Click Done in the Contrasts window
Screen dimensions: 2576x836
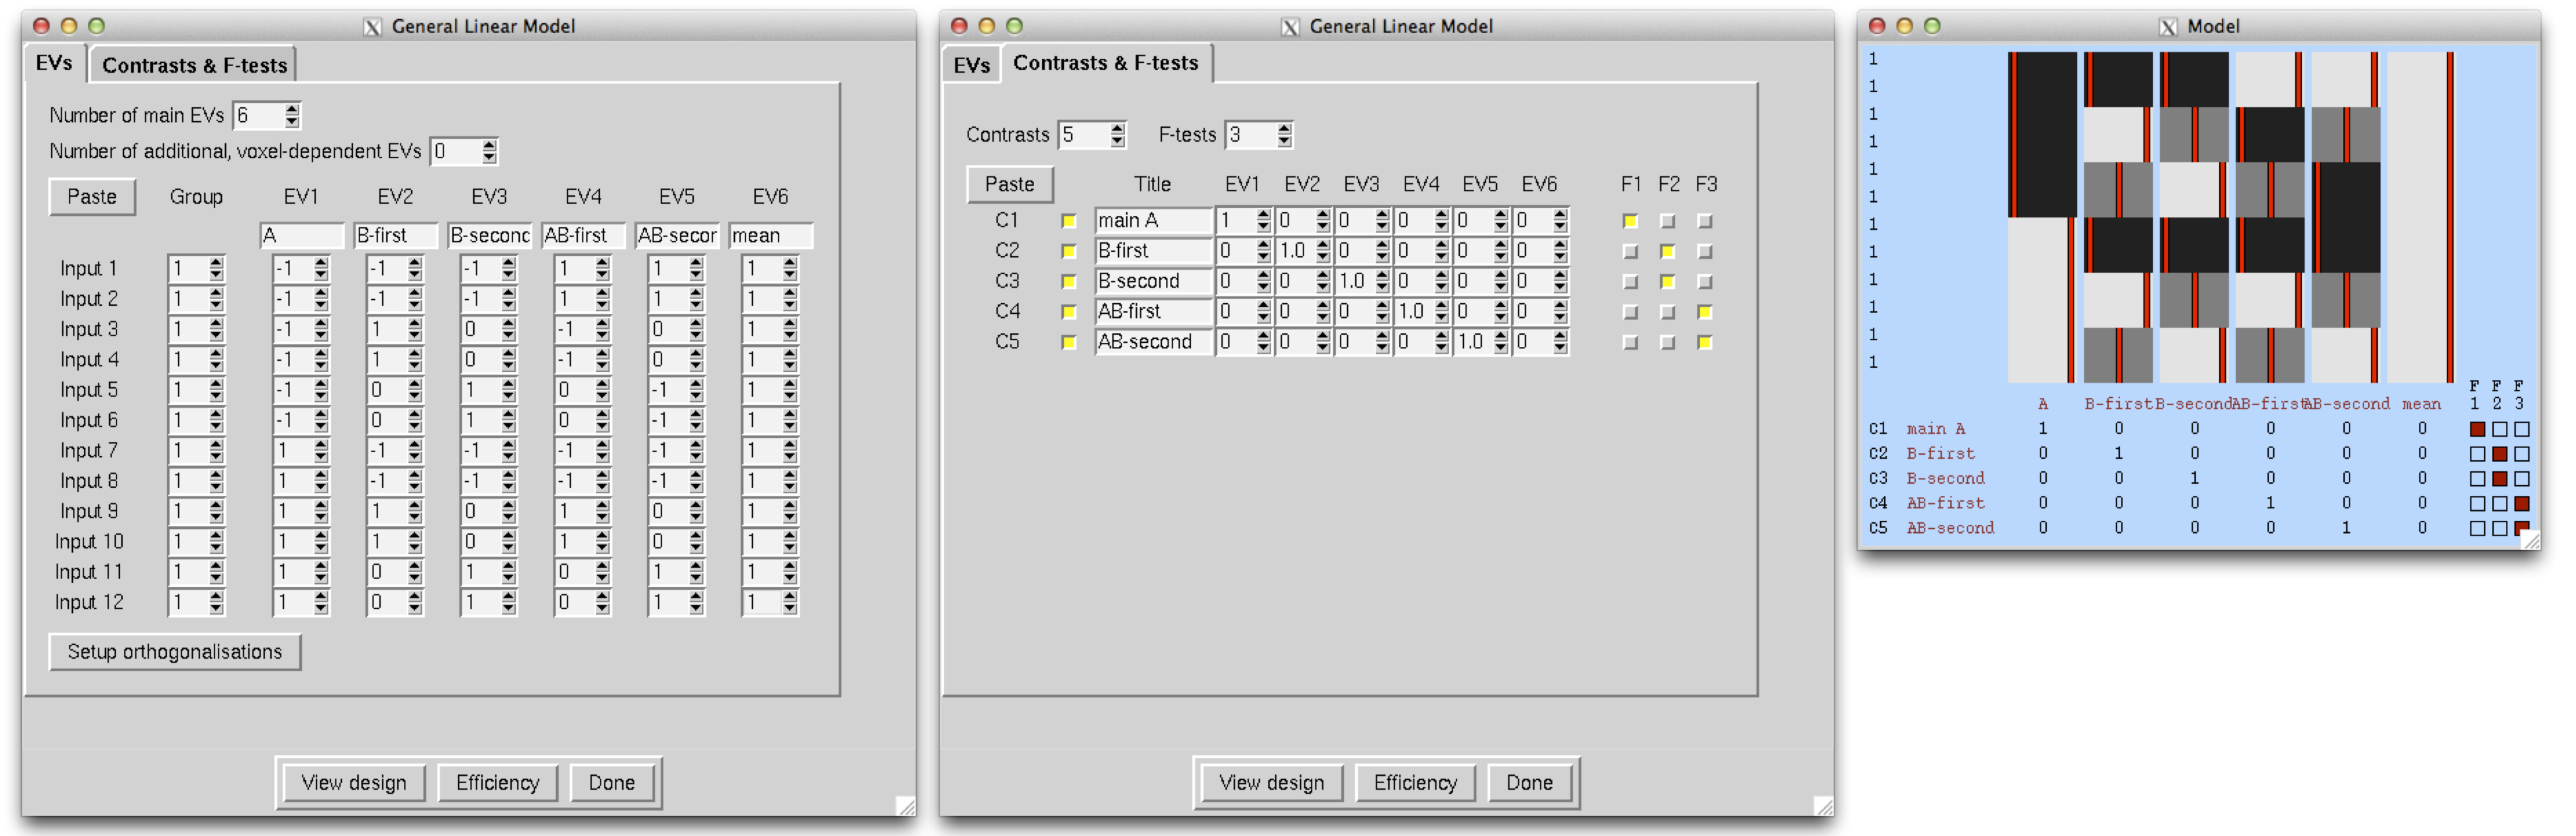click(x=1530, y=783)
